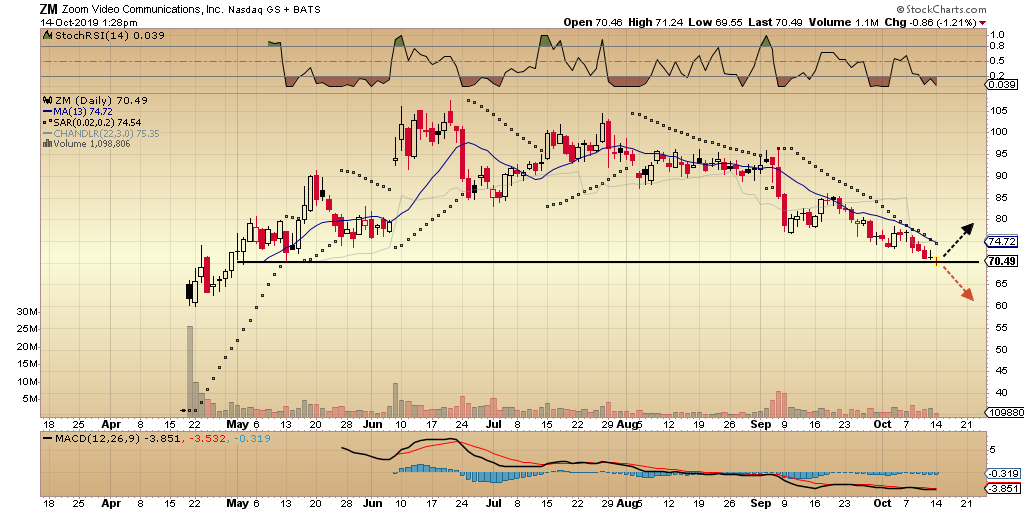Click the 109880 volume value tag
Viewport: 1024px width, 512px height.
click(1005, 413)
